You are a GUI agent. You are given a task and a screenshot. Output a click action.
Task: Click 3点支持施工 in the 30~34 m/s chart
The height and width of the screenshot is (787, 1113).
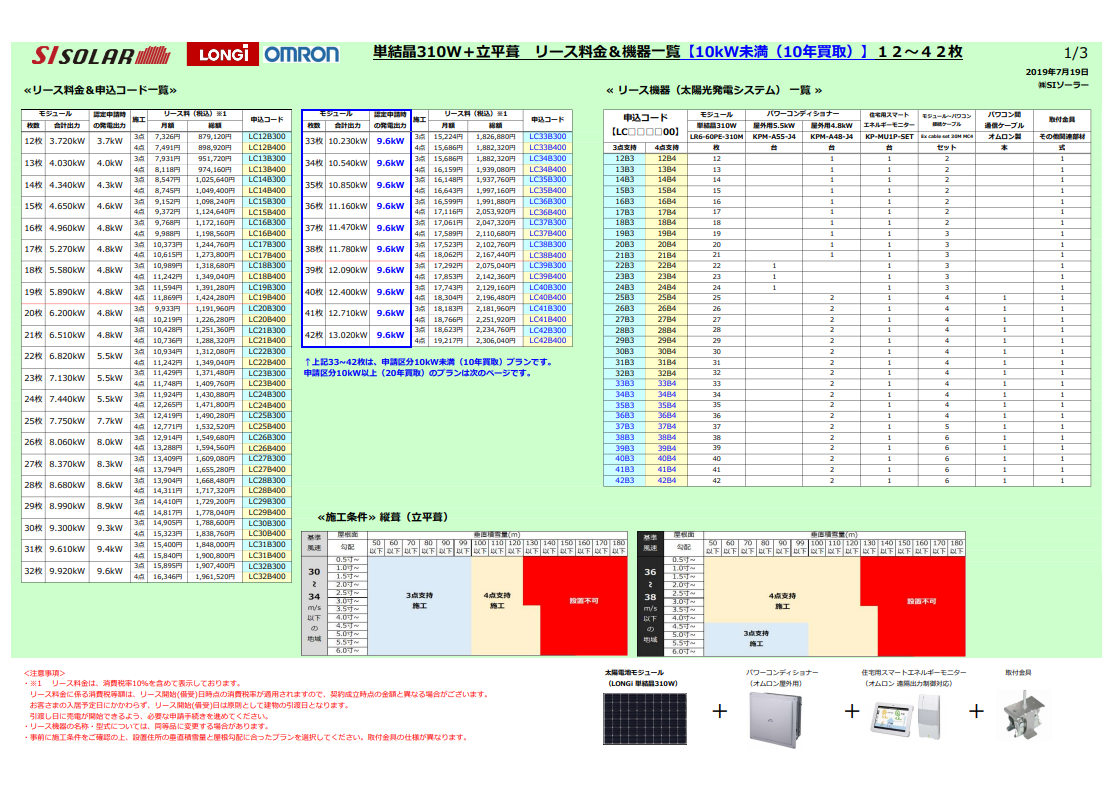point(419,600)
